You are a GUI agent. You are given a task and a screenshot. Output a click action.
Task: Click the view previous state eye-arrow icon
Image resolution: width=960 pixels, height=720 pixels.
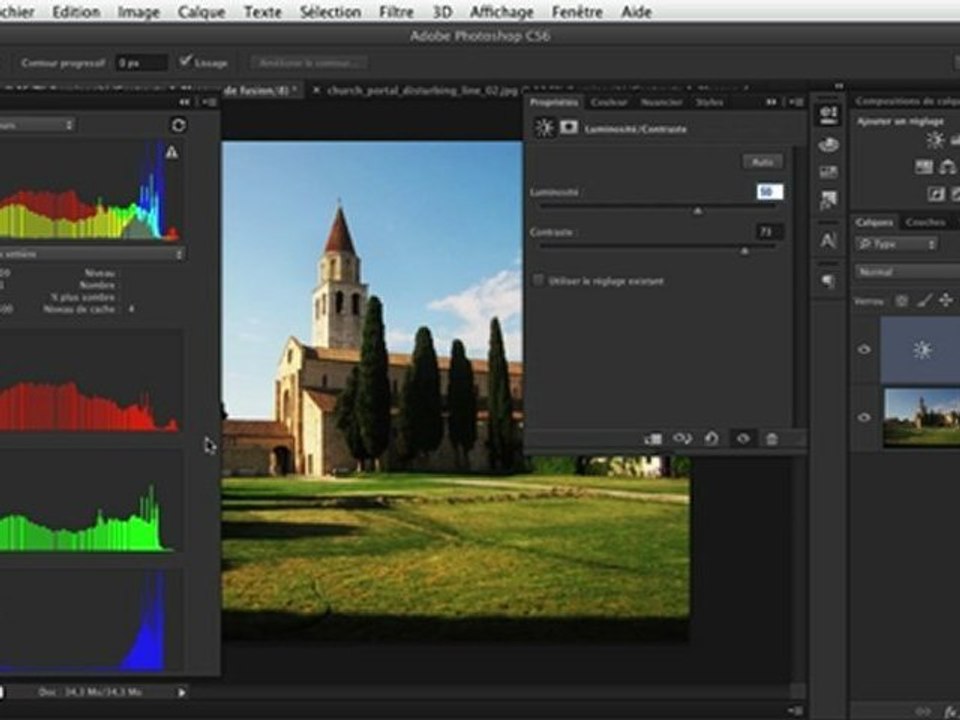coord(683,438)
